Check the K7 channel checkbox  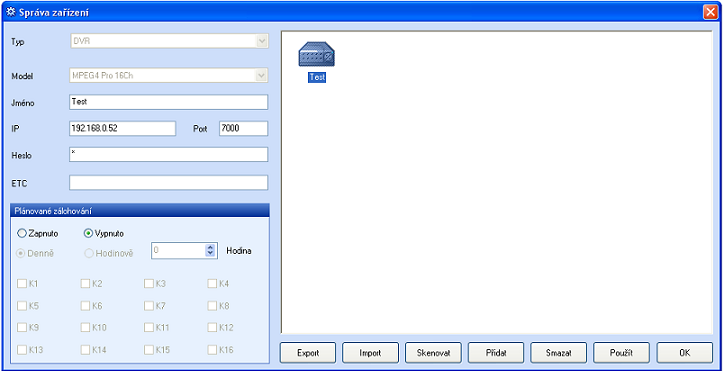[x=148, y=305]
